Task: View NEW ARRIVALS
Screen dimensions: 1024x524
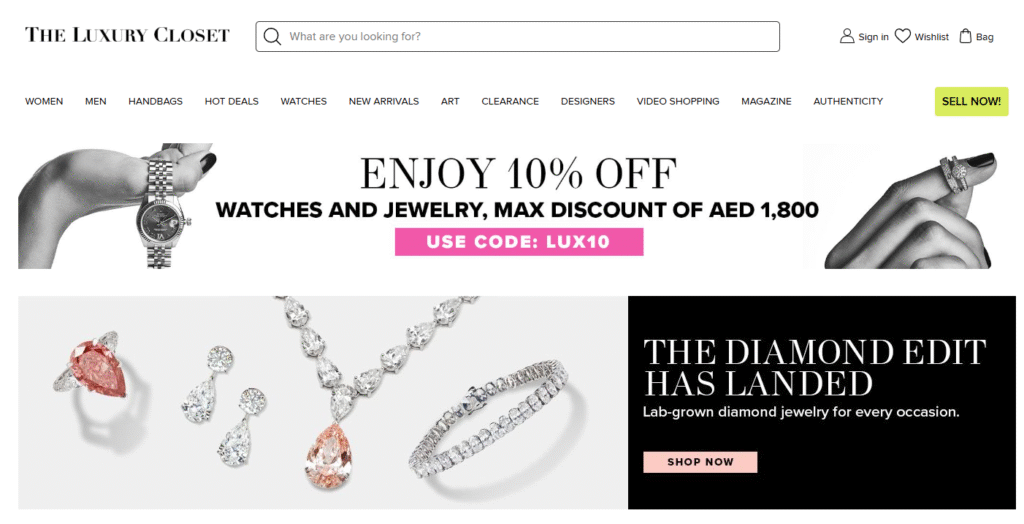Action: 383,101
